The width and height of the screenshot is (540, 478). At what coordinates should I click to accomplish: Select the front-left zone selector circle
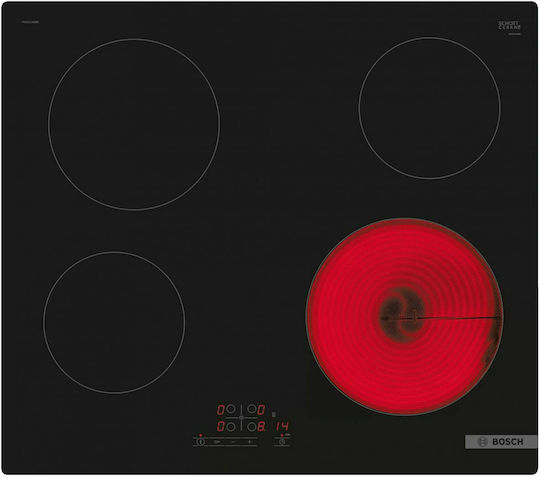(230, 427)
